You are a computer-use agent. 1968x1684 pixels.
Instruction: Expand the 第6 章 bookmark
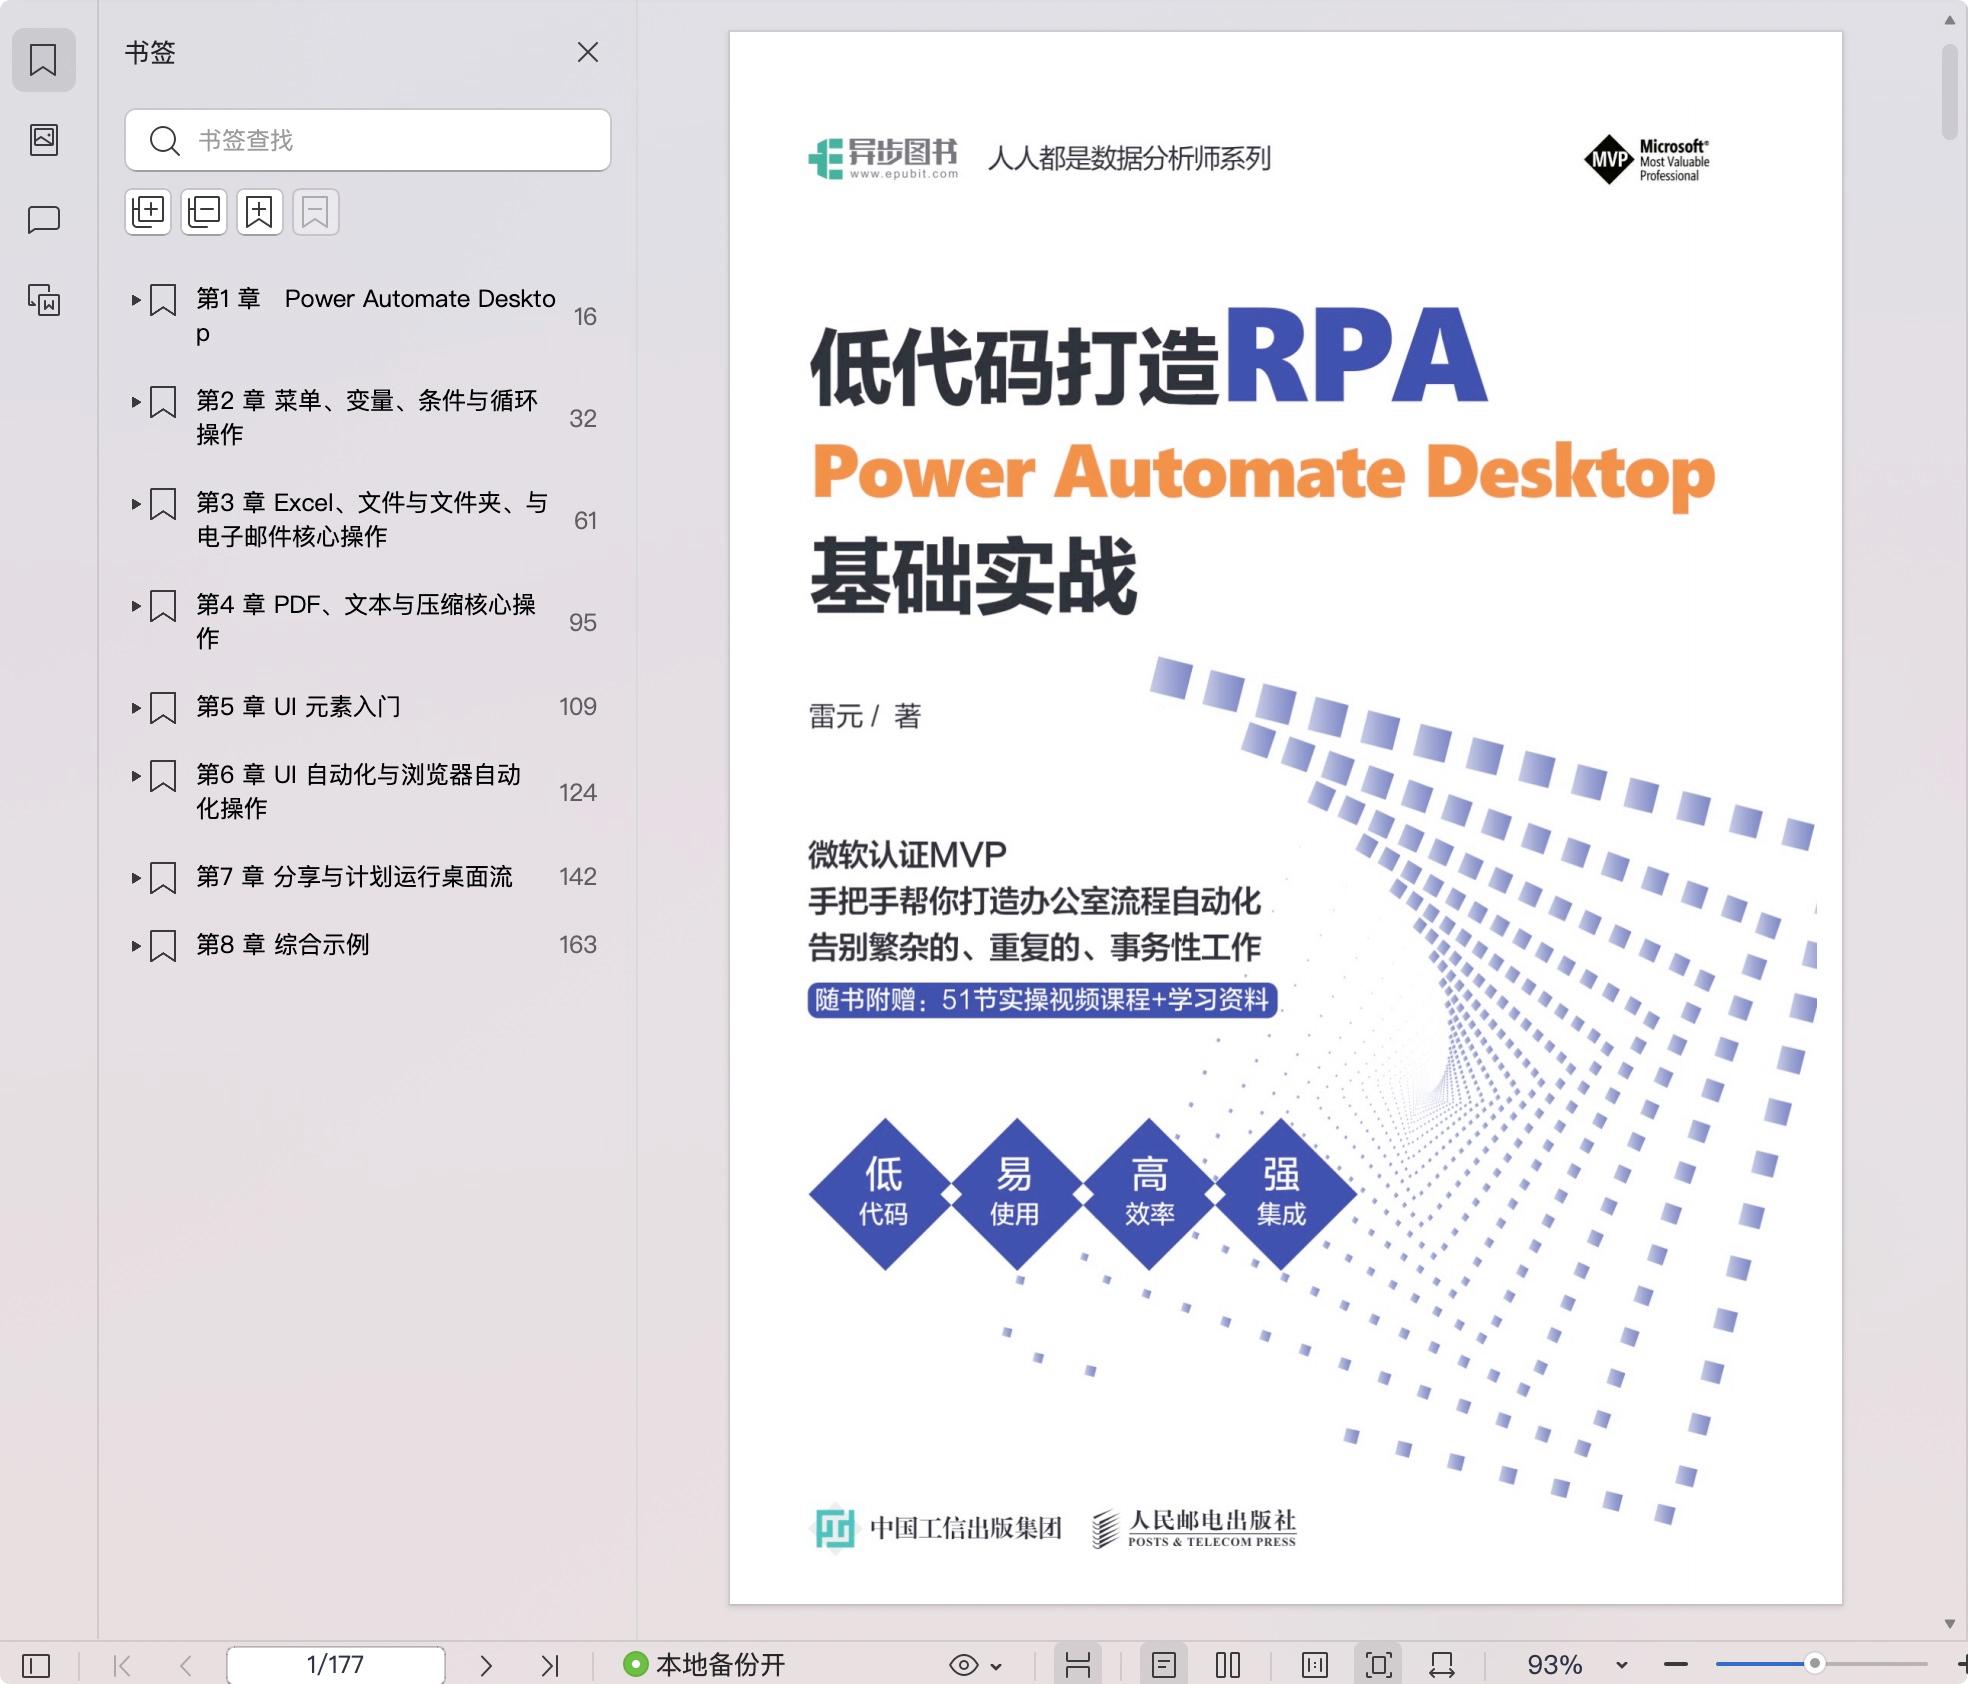(x=136, y=775)
